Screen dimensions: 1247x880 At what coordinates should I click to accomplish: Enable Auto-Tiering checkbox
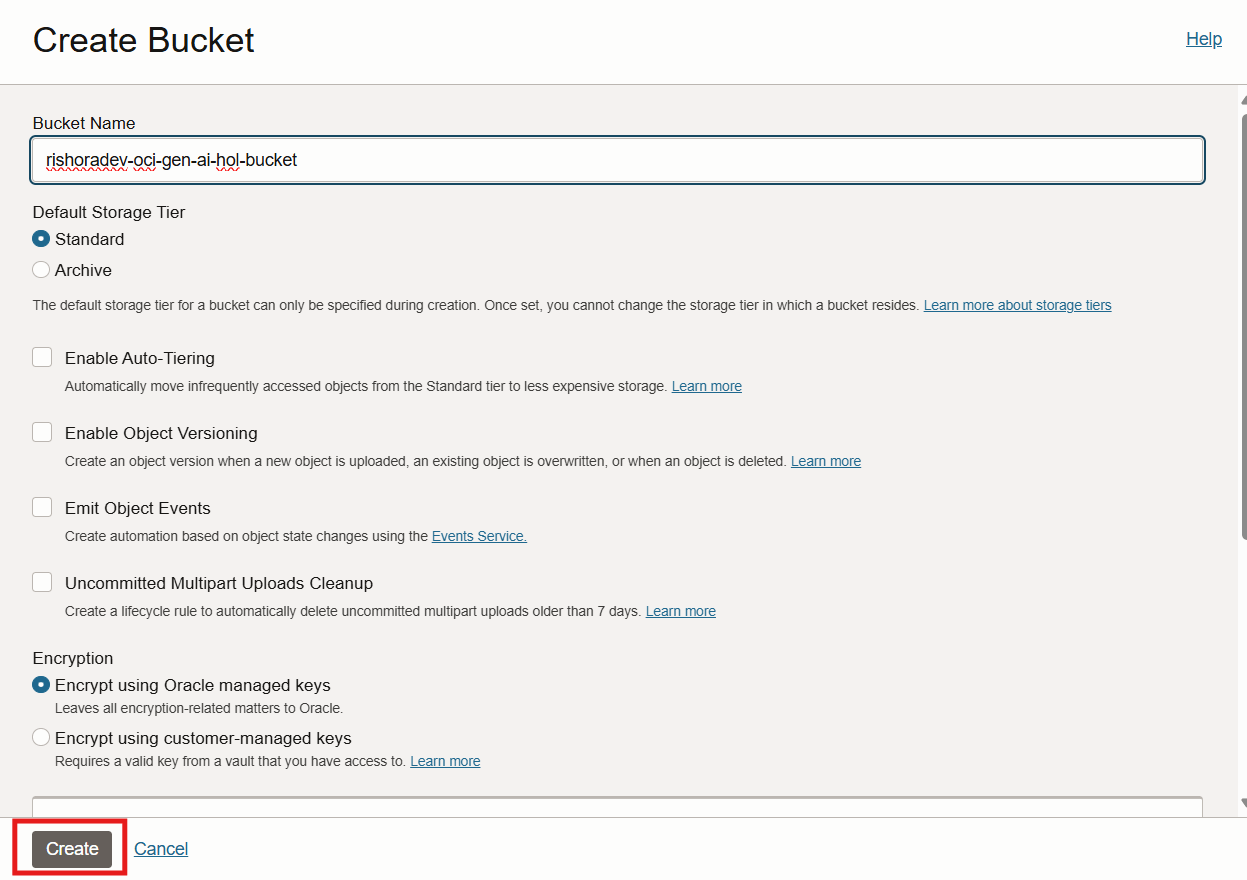[42, 357]
